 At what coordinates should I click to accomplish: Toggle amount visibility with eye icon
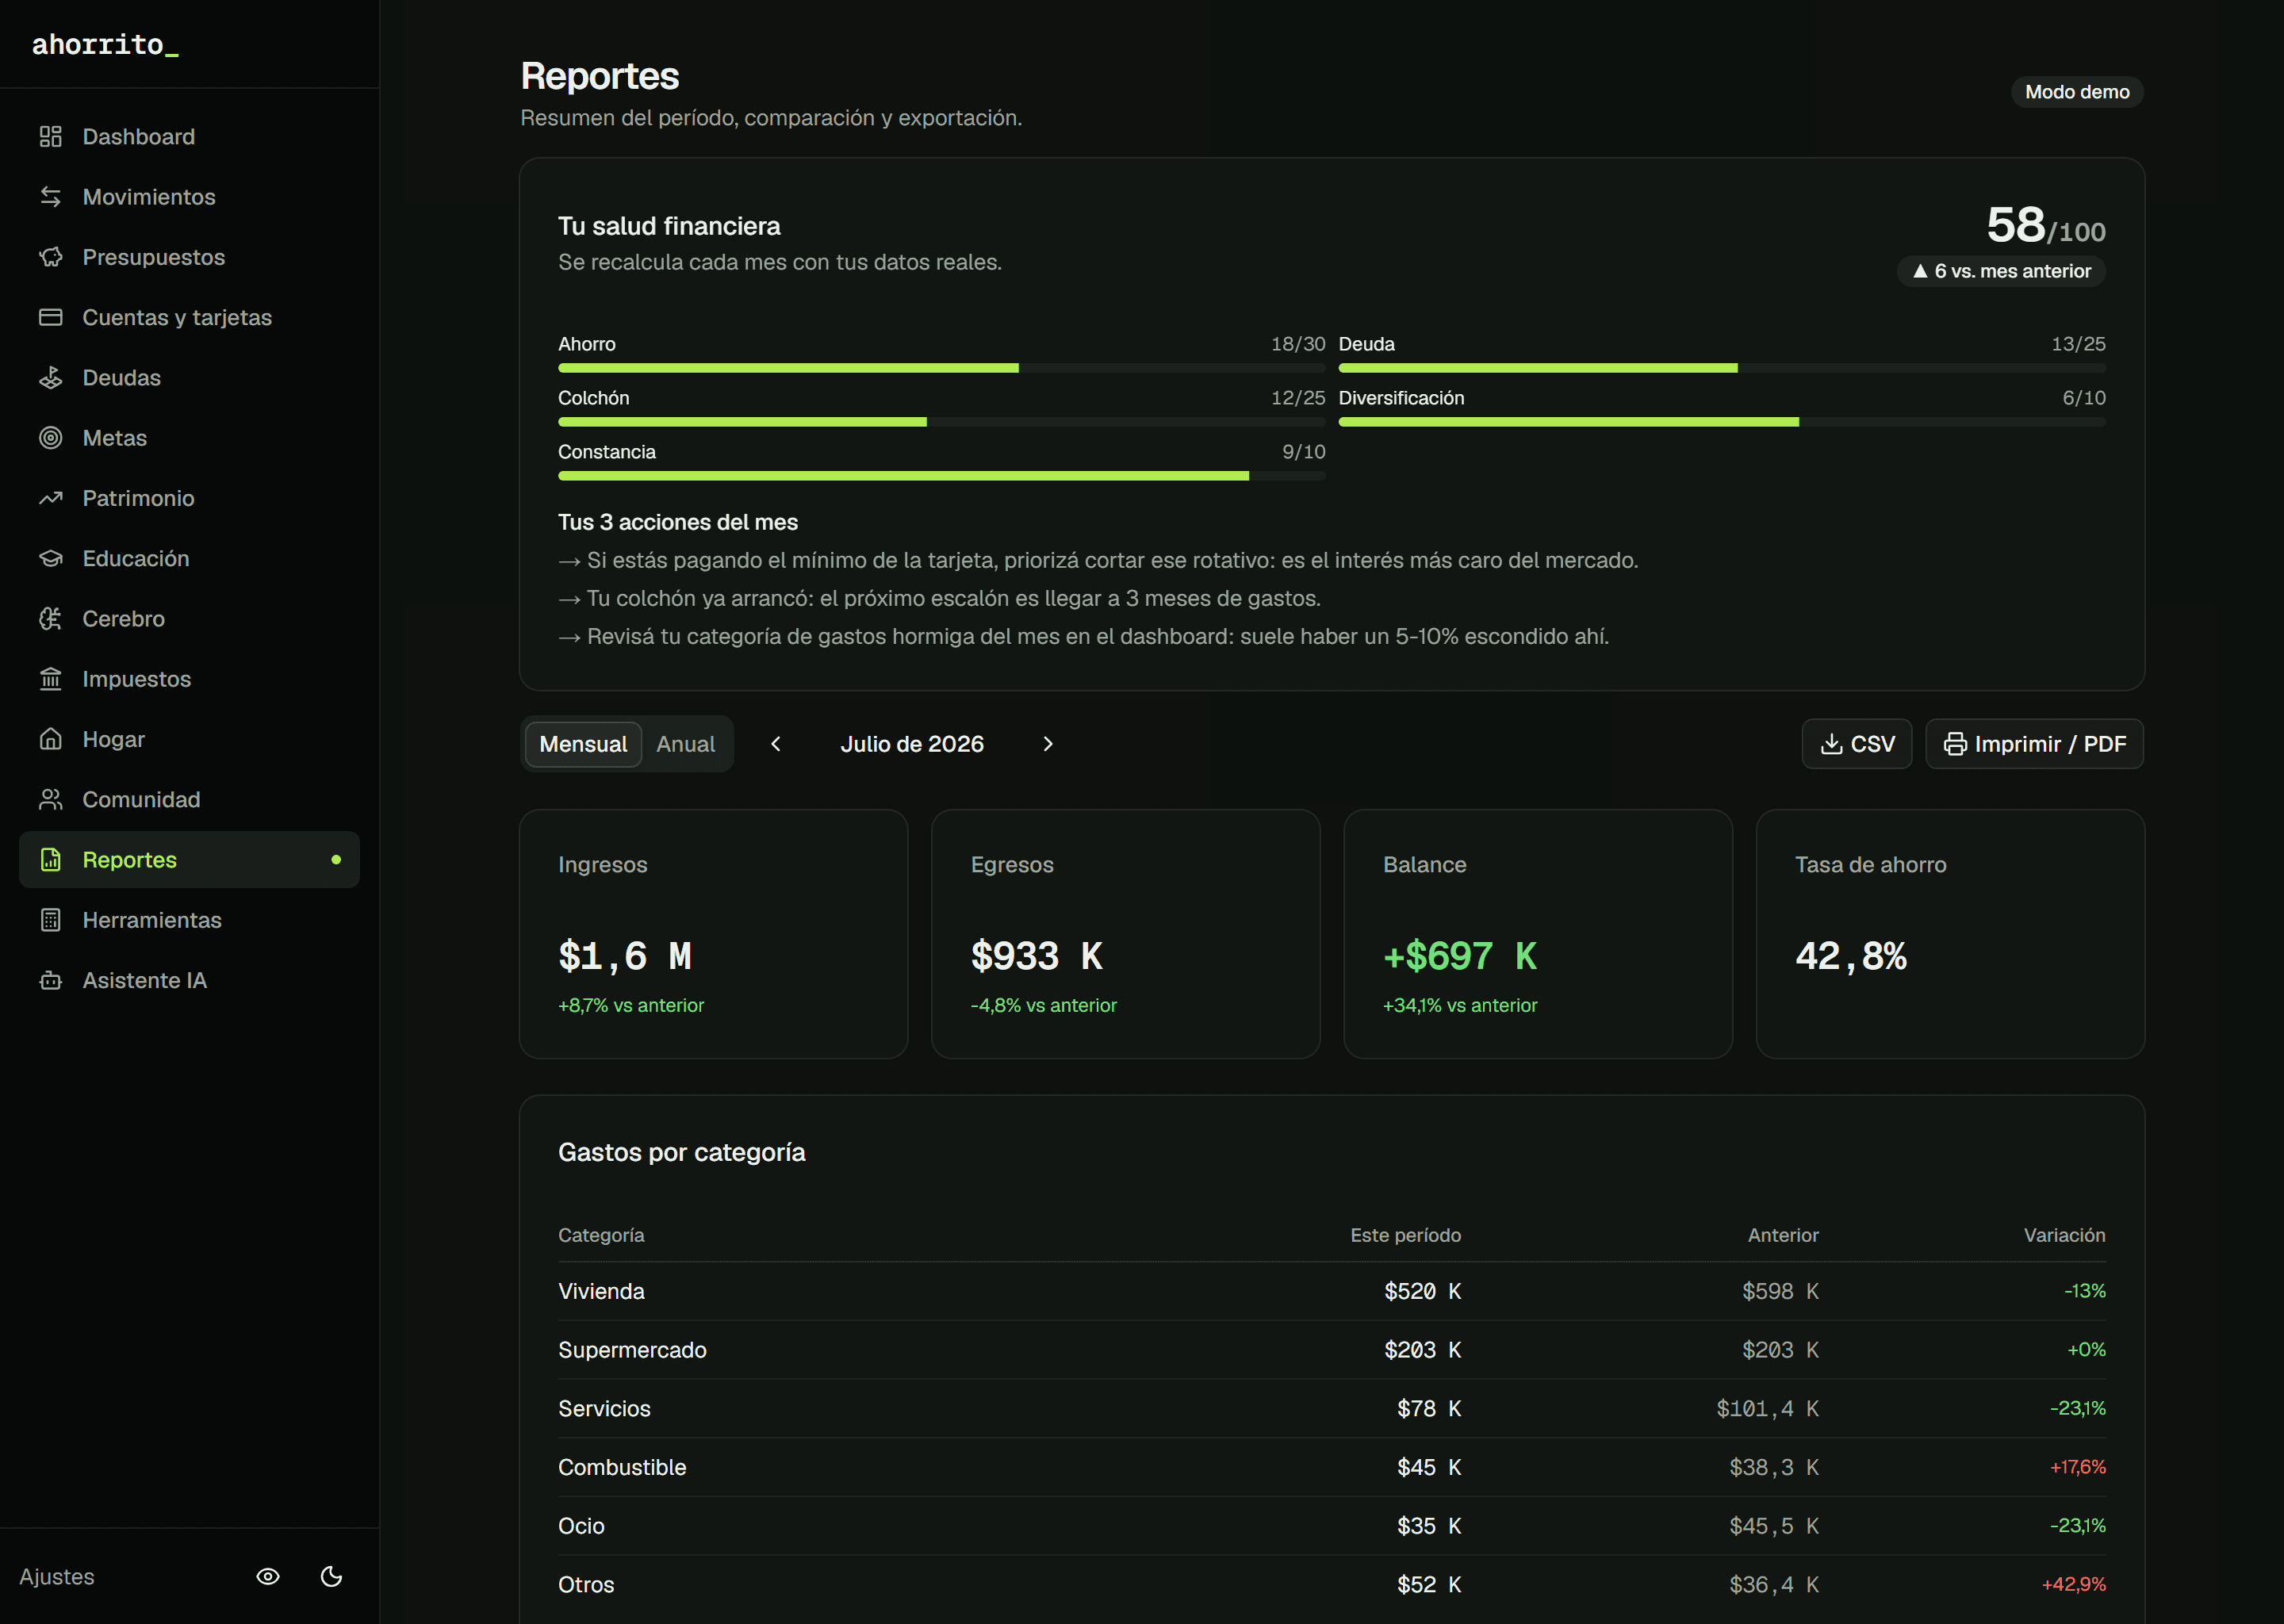[268, 1576]
